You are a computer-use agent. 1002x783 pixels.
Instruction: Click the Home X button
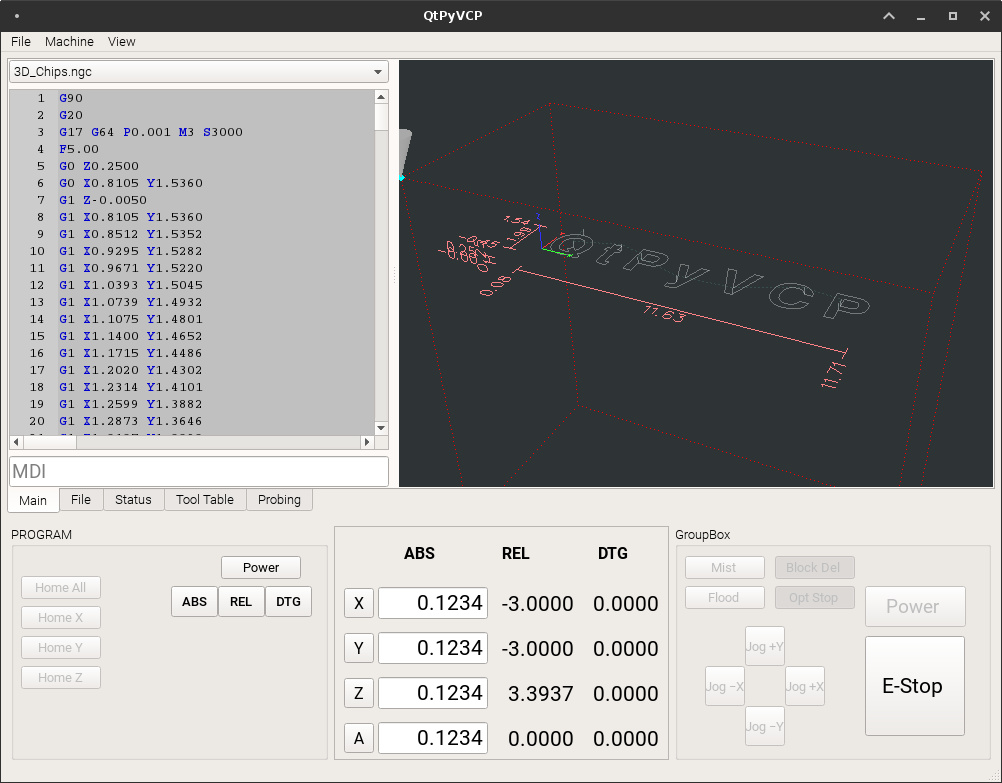point(61,617)
